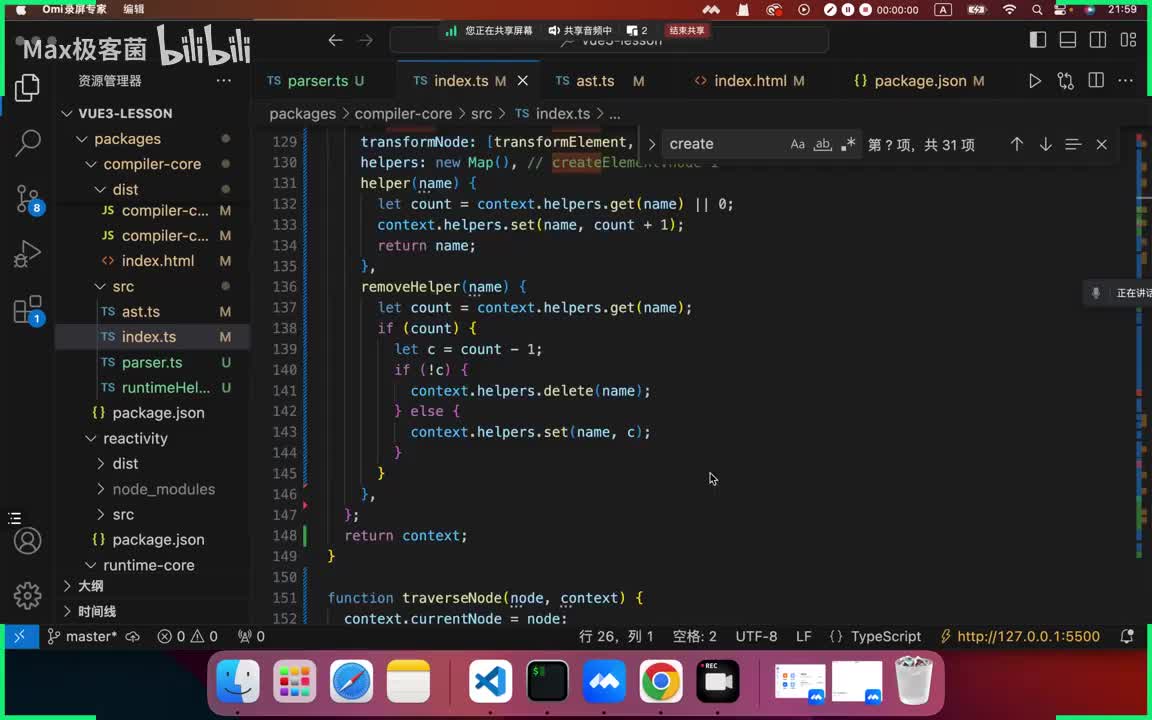This screenshot has width=1152, height=720.
Task: Toggle Match Case in find widget
Action: click(x=797, y=144)
